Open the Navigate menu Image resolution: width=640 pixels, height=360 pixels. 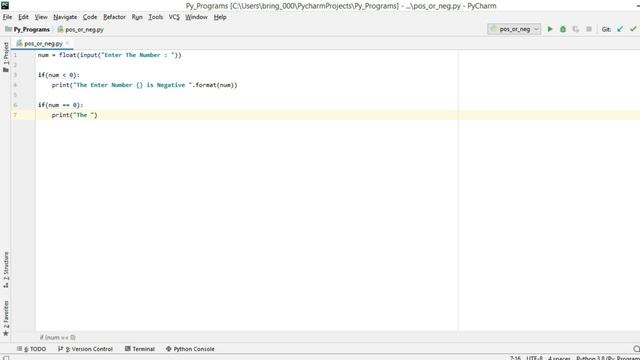(x=65, y=17)
